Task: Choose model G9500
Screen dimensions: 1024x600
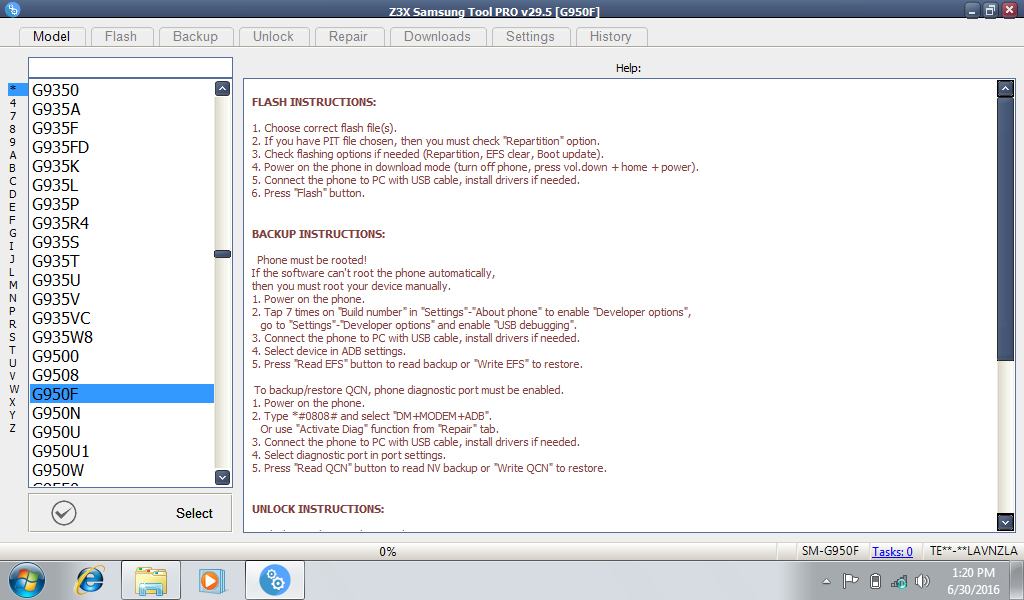Action: [x=122, y=356]
